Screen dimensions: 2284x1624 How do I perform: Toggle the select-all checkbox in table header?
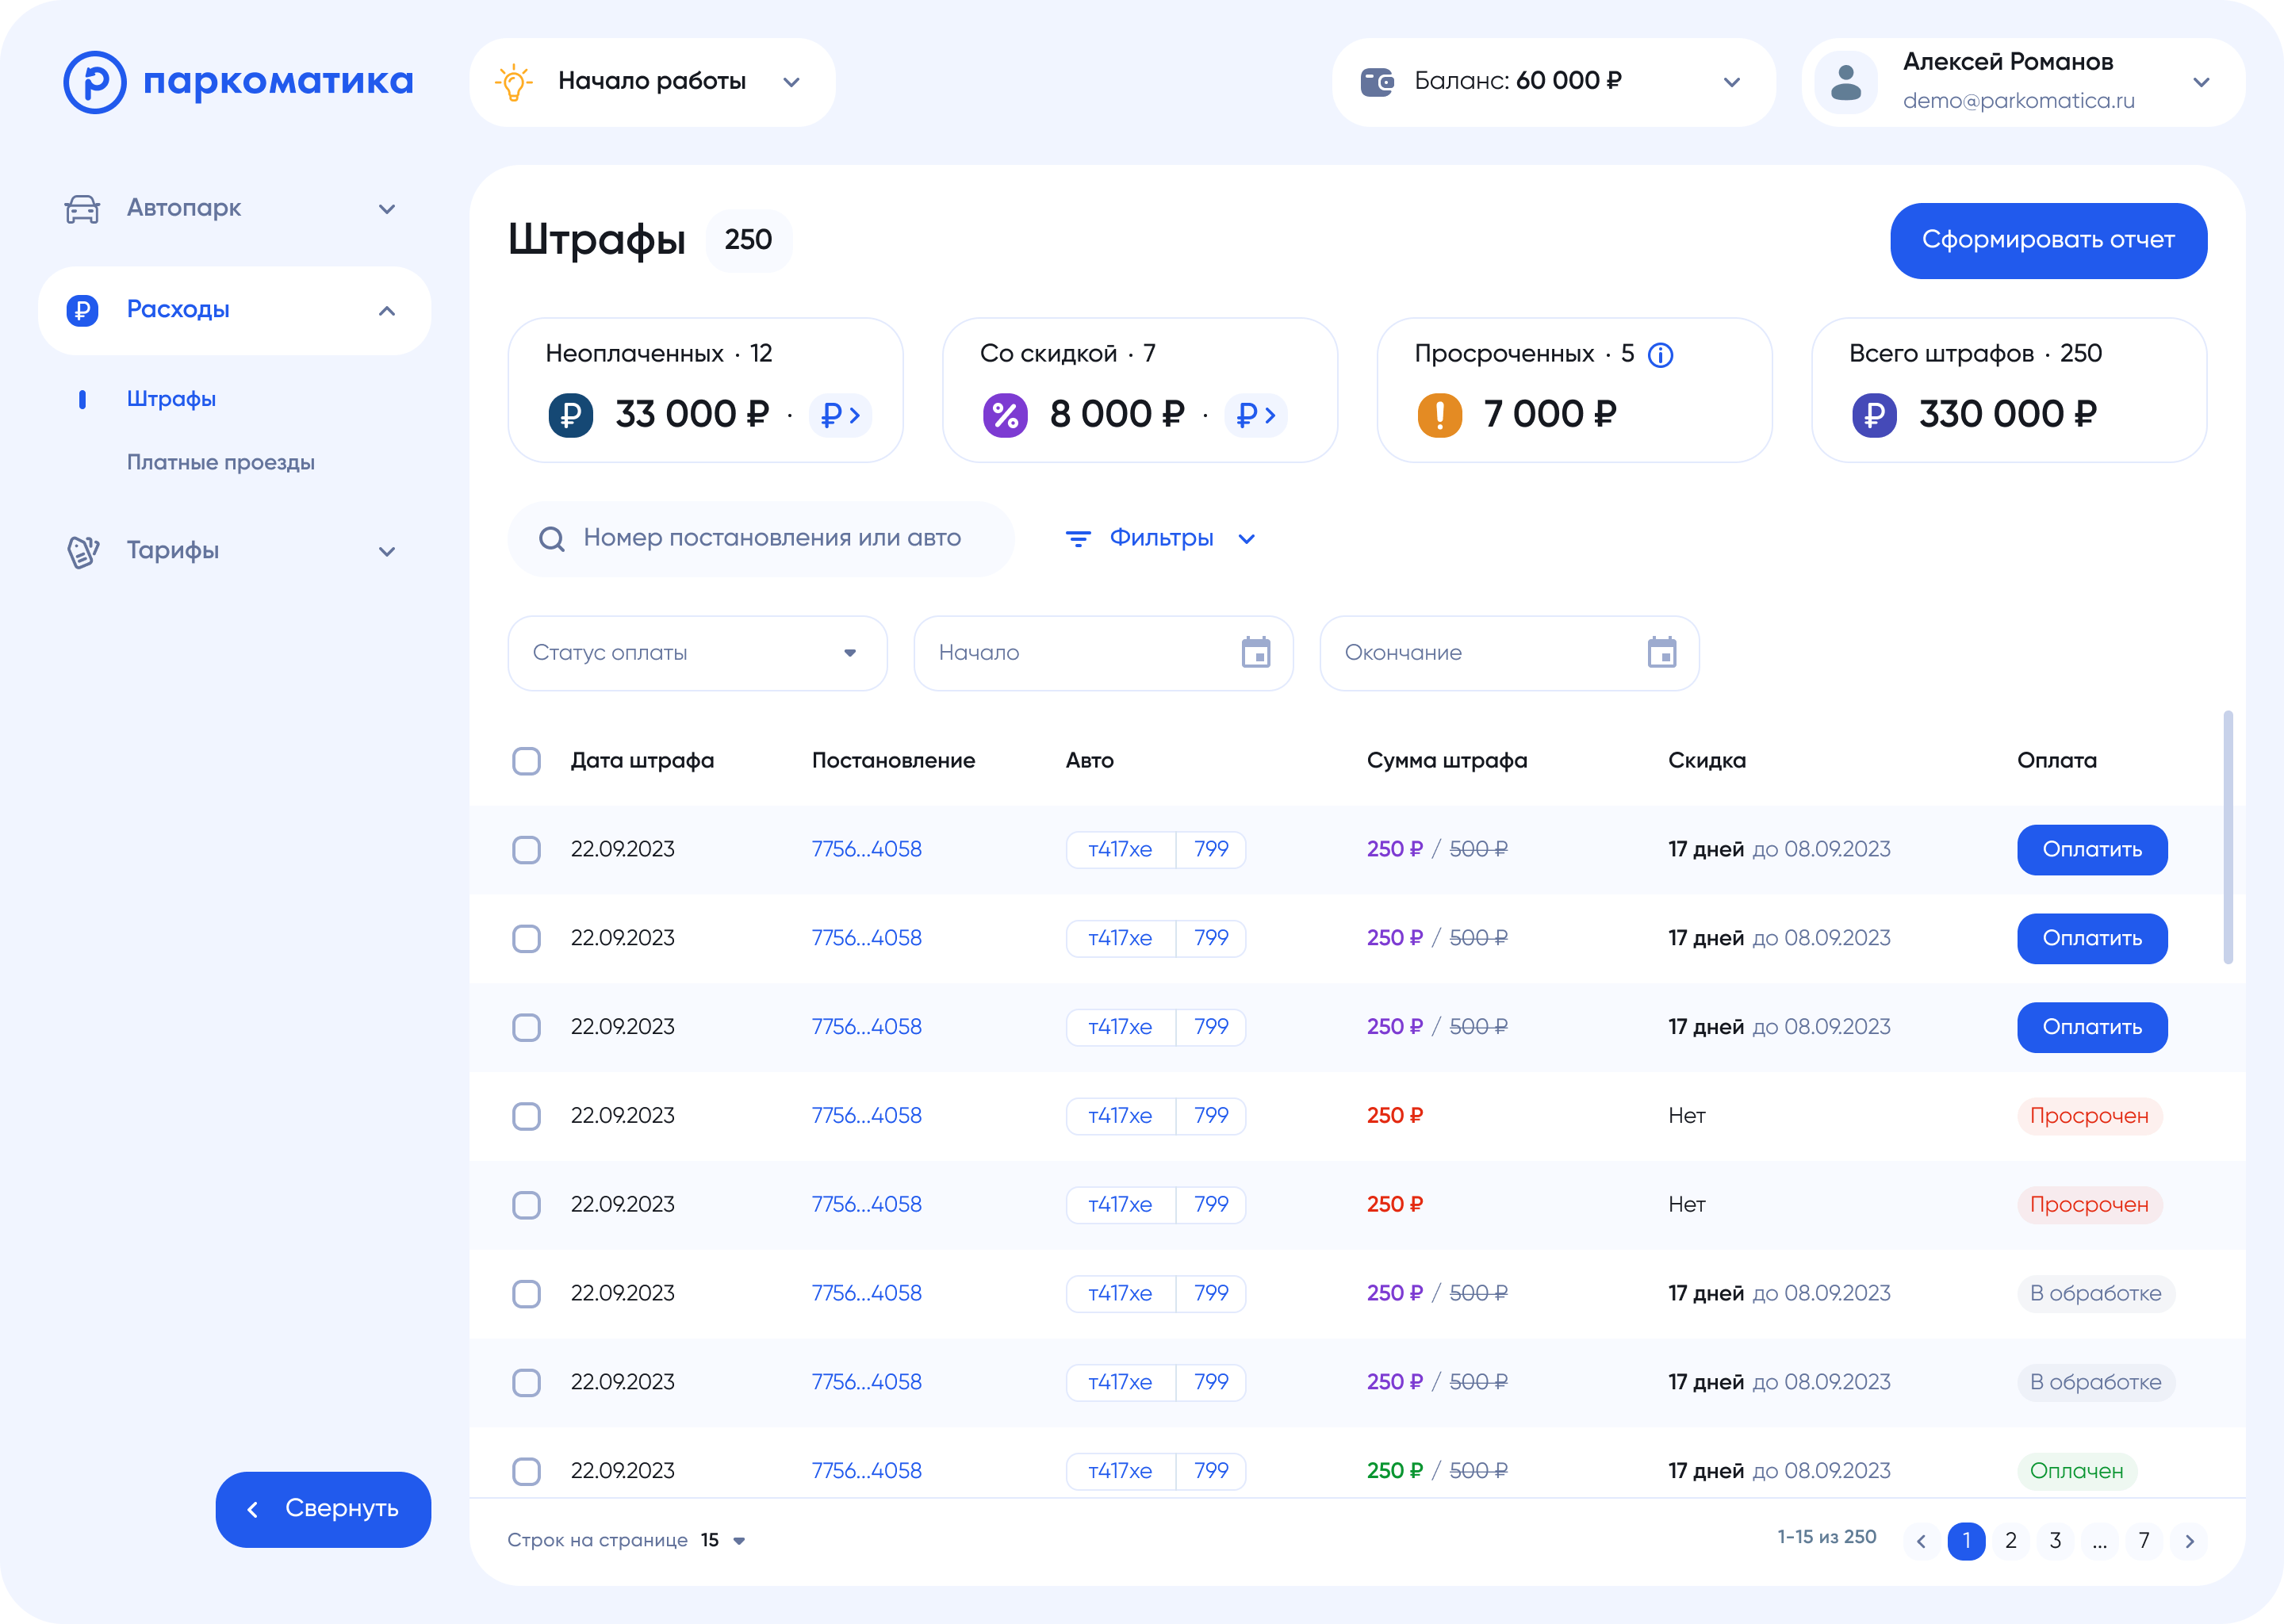click(x=526, y=761)
